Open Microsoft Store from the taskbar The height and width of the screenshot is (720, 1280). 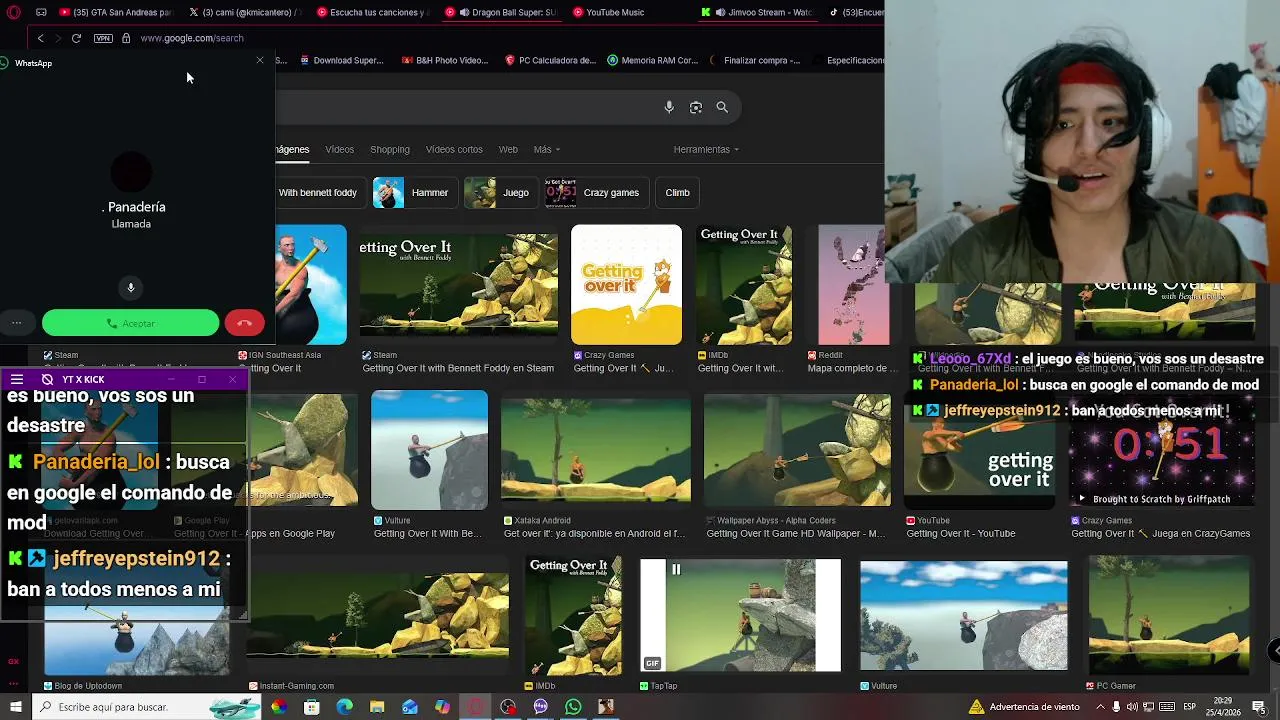coord(312,707)
